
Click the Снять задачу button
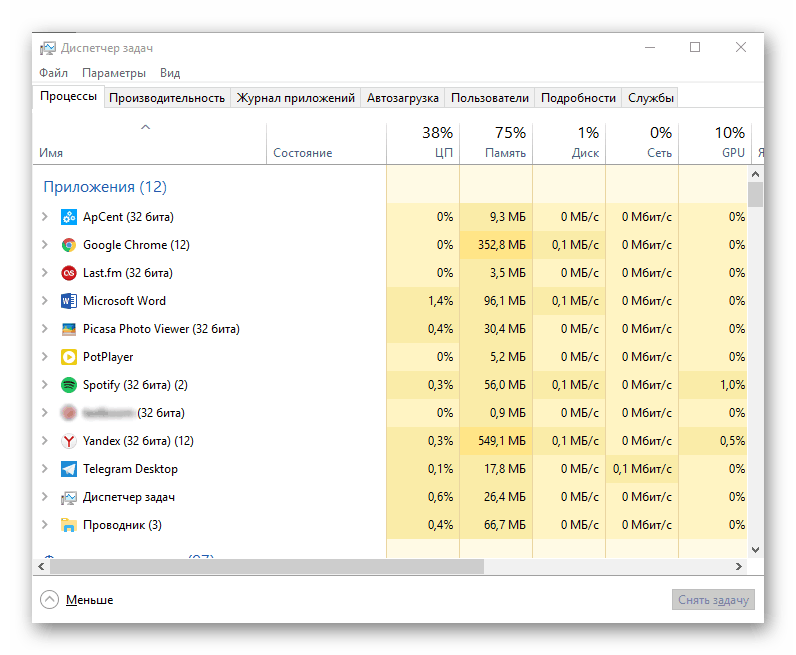click(713, 600)
